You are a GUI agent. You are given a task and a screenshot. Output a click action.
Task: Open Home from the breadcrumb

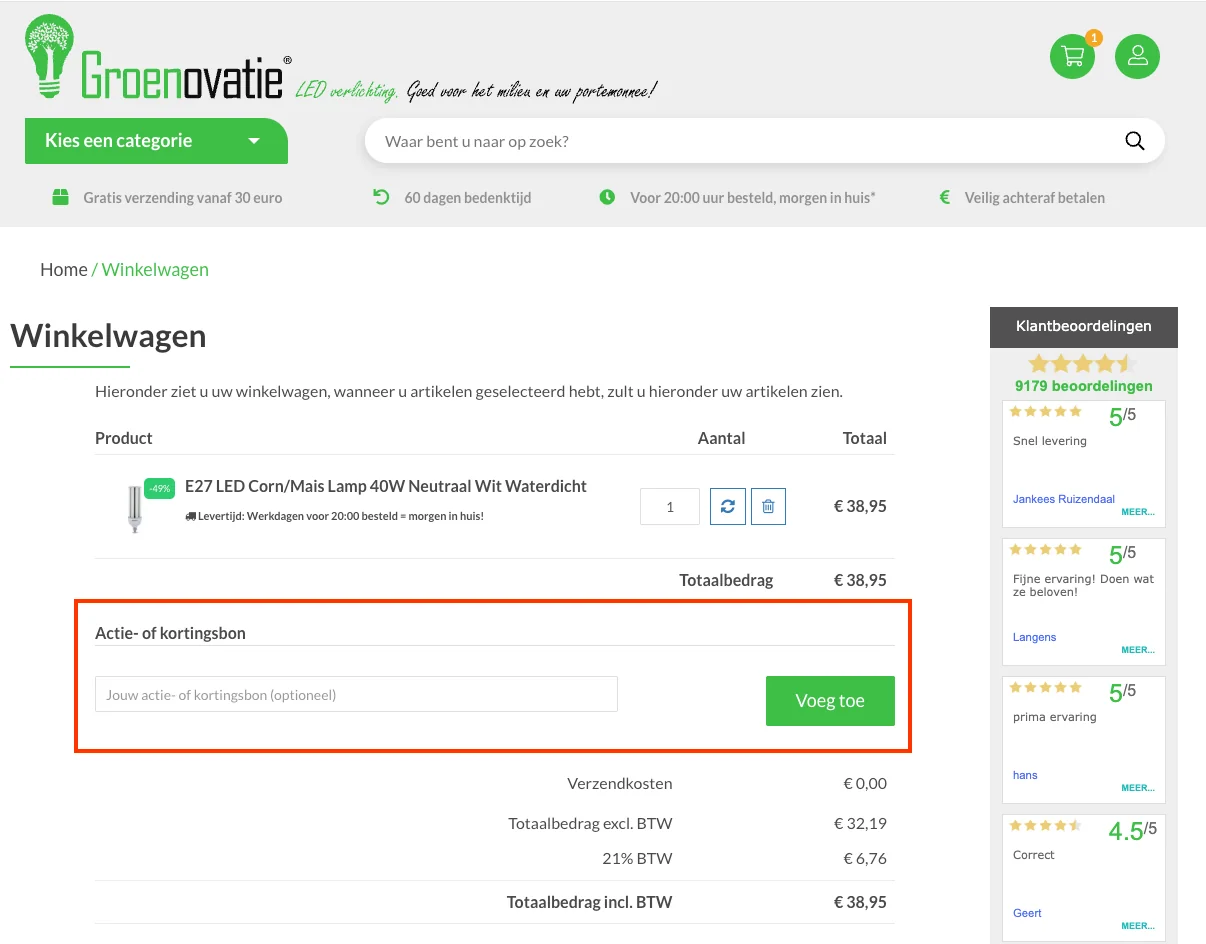coord(63,269)
